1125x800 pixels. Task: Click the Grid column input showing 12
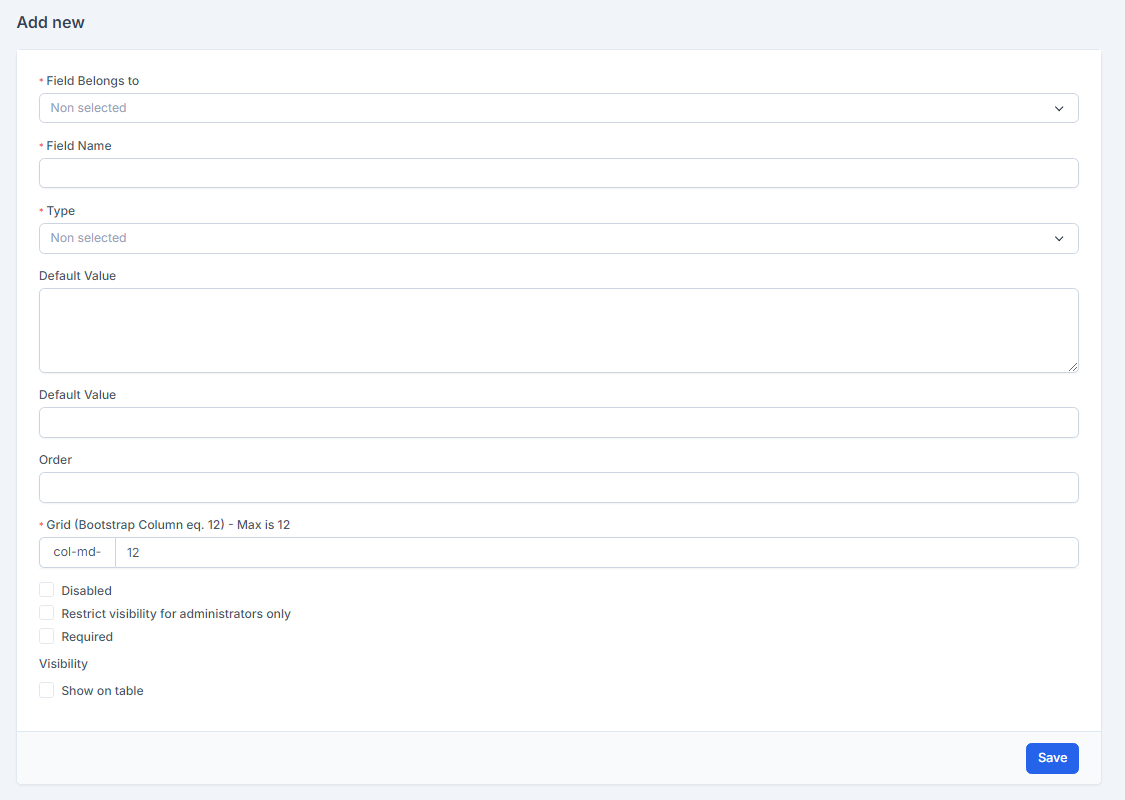(596, 552)
